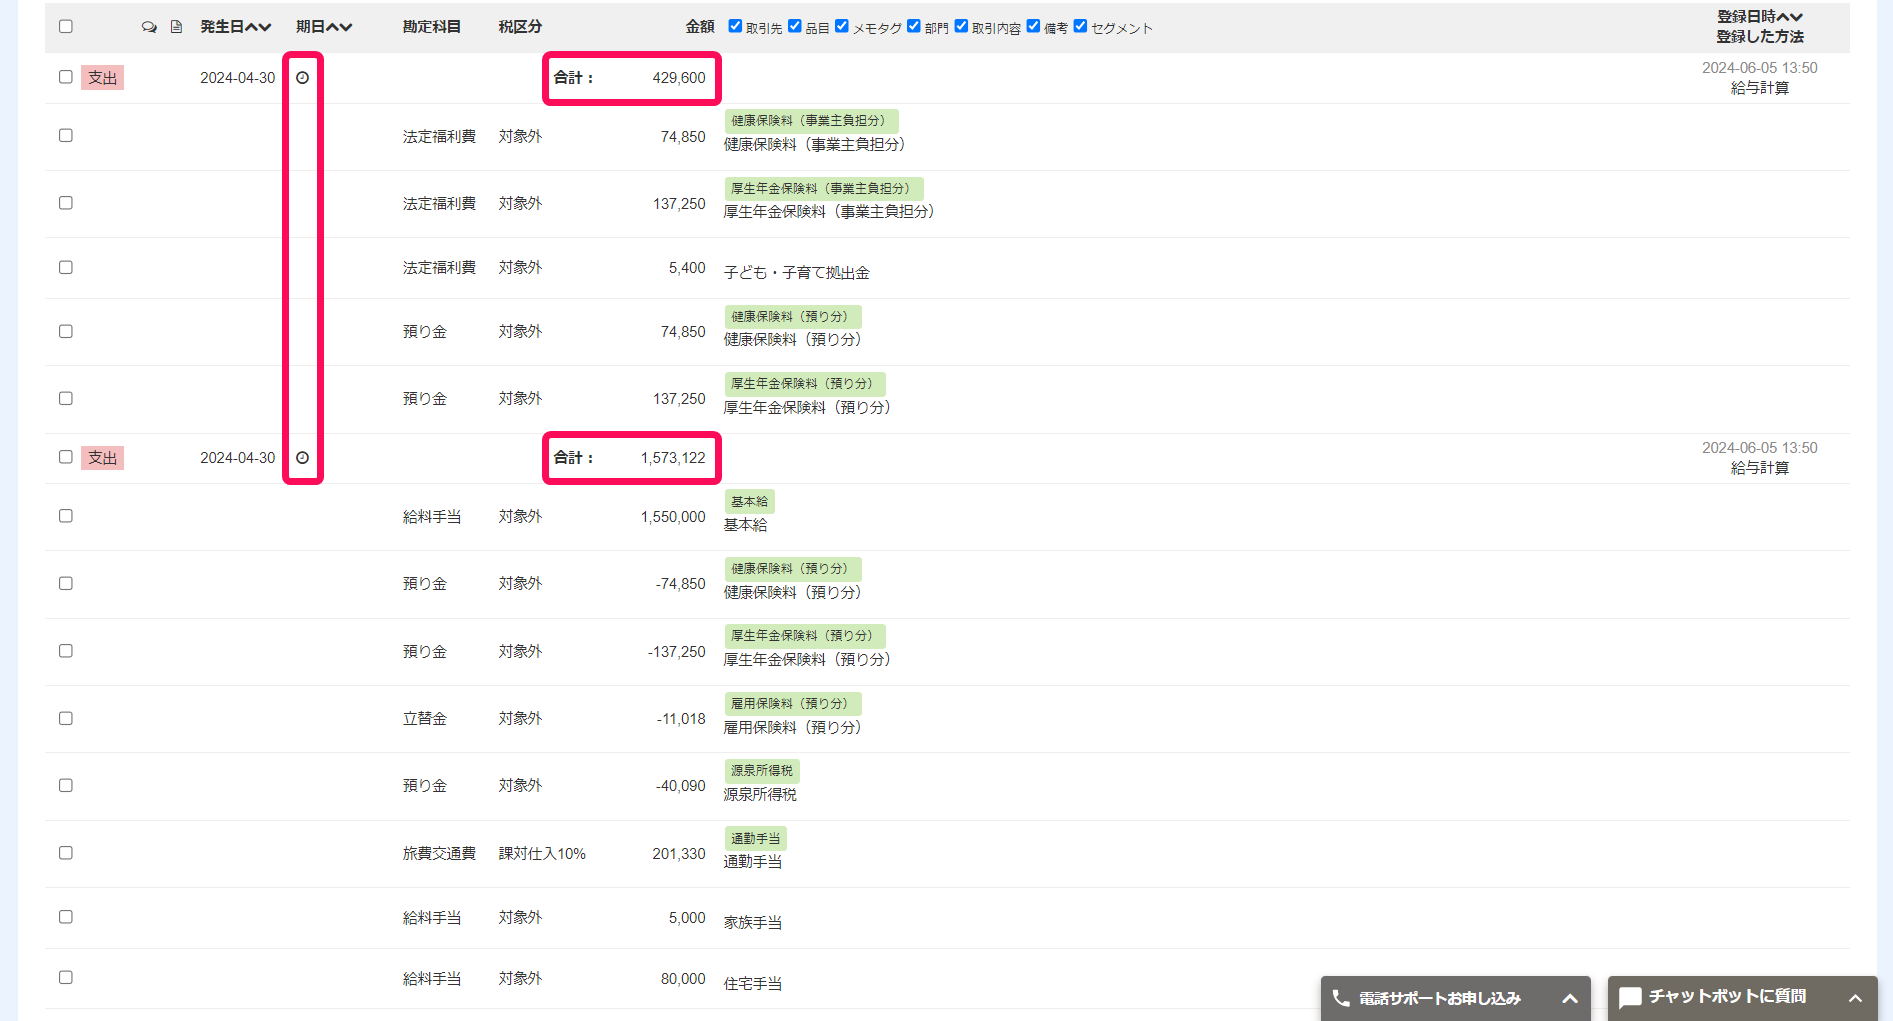Check the 子ども・子育て拠出金 row checkbox
The width and height of the screenshot is (1893, 1021).
pyautogui.click(x=66, y=267)
